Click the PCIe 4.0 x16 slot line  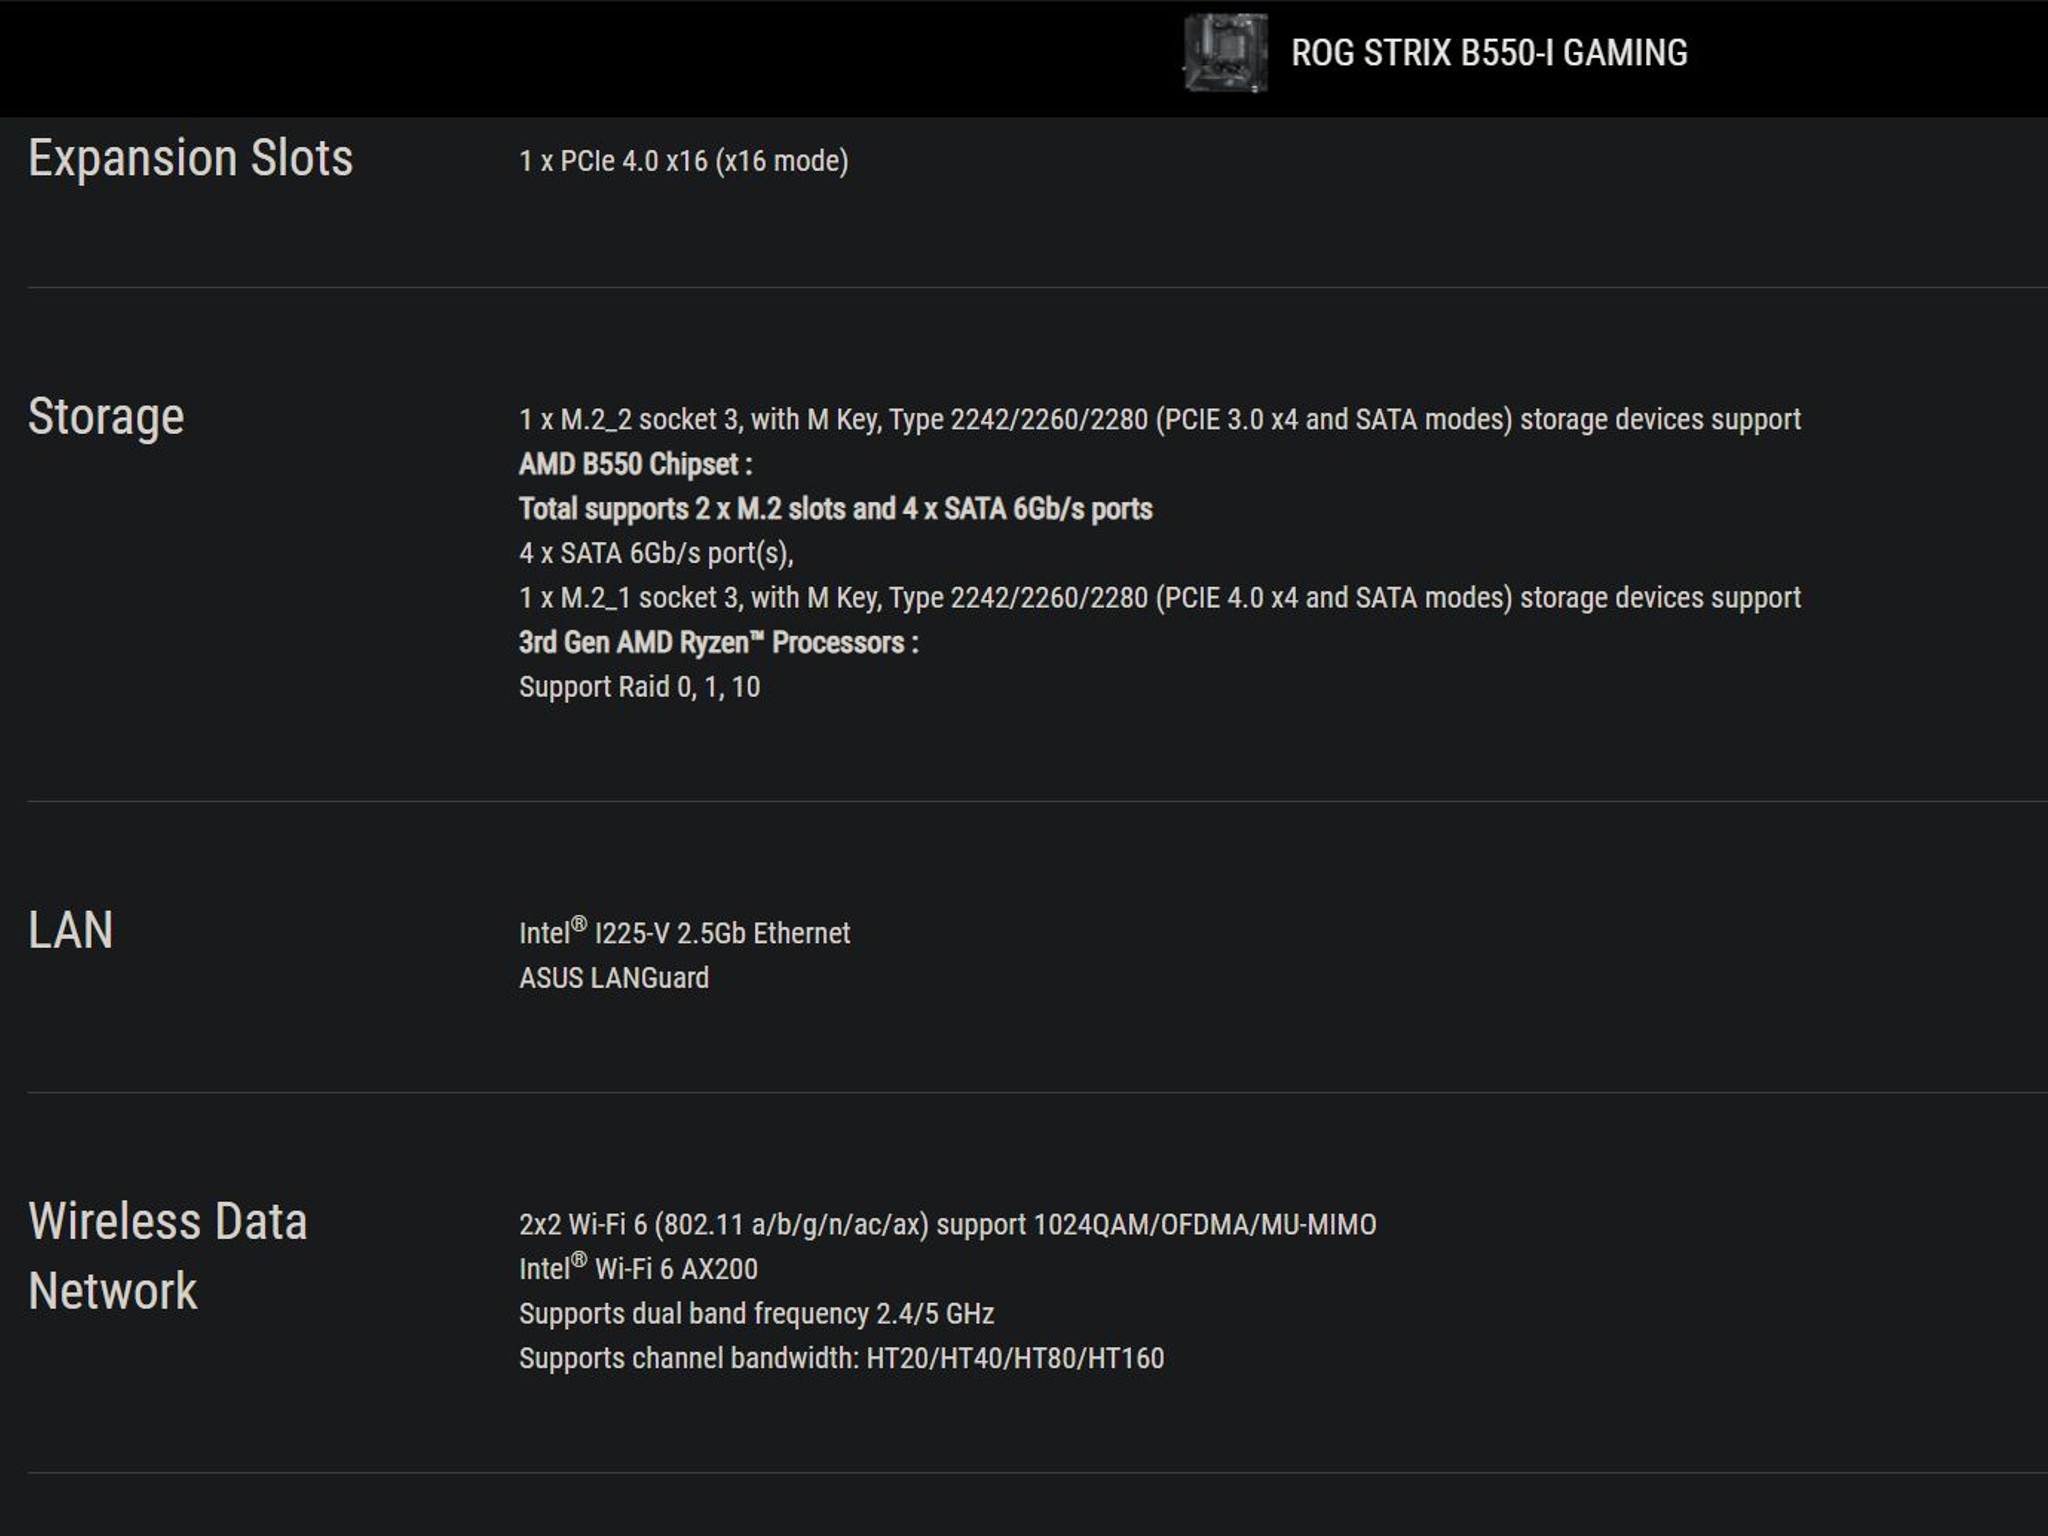point(683,161)
